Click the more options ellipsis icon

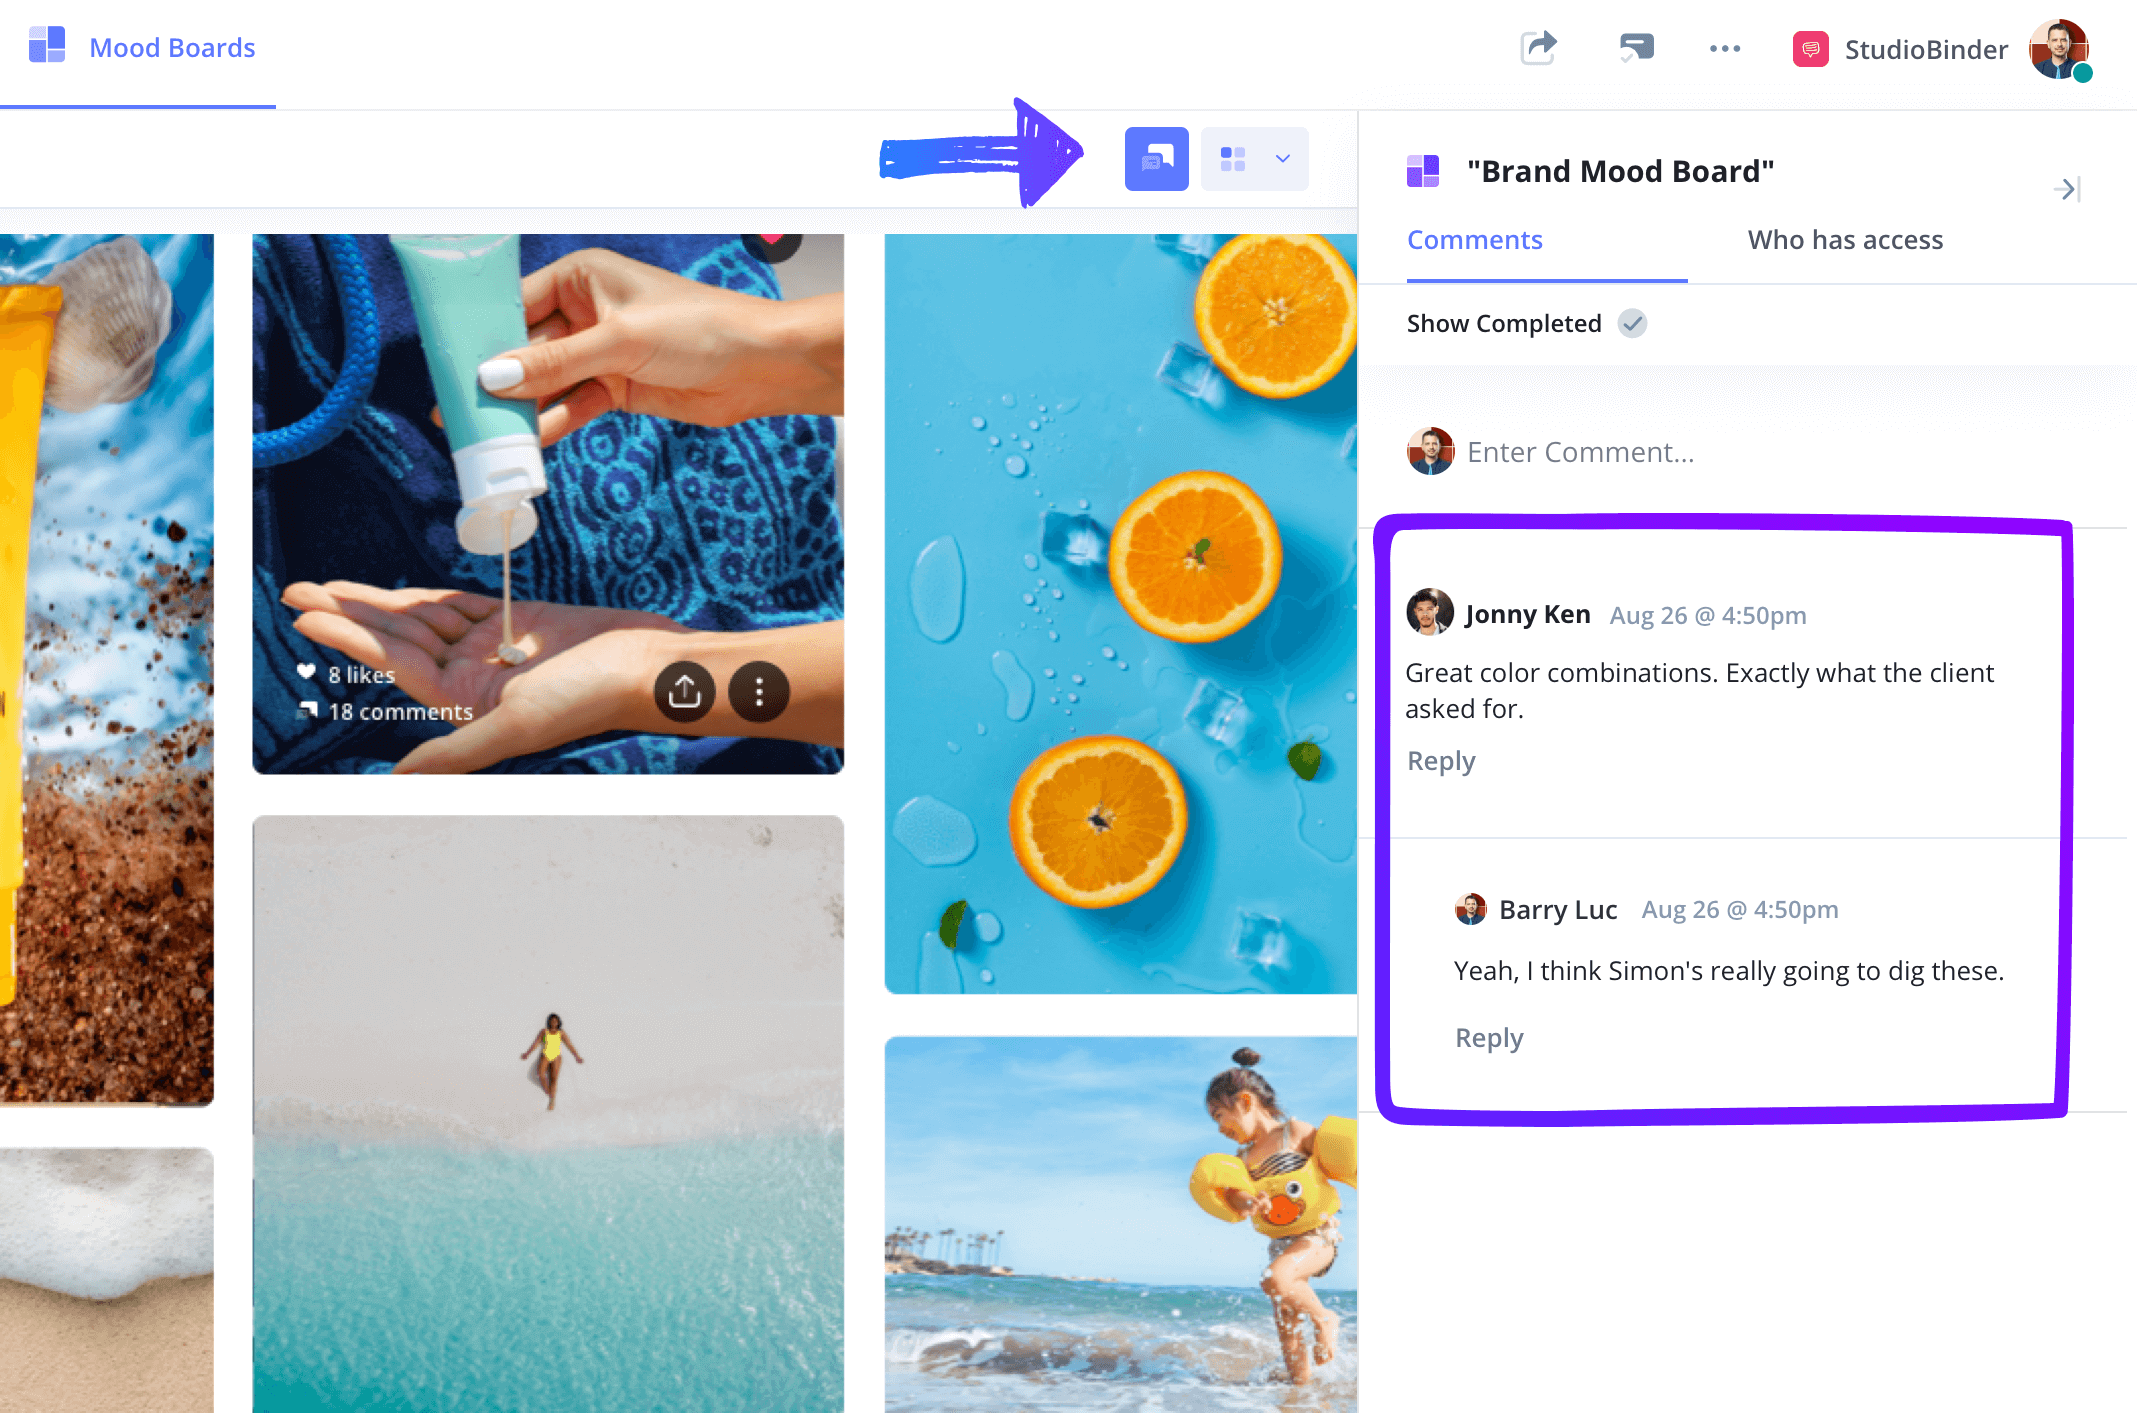1725,44
